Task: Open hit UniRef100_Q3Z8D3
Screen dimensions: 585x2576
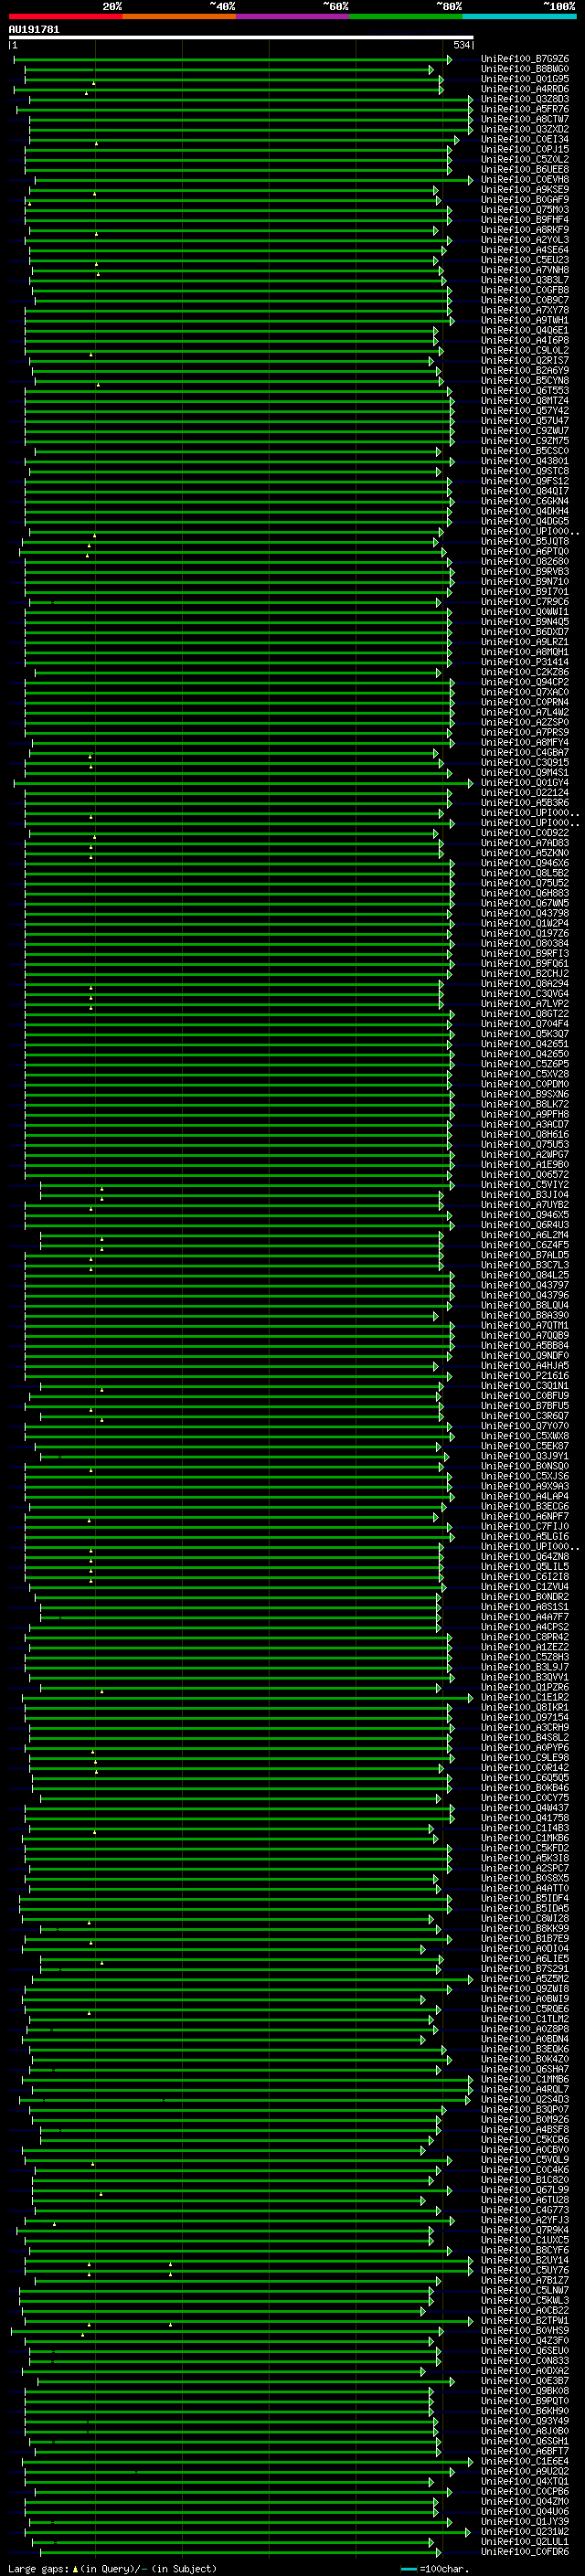Action: pos(525,99)
